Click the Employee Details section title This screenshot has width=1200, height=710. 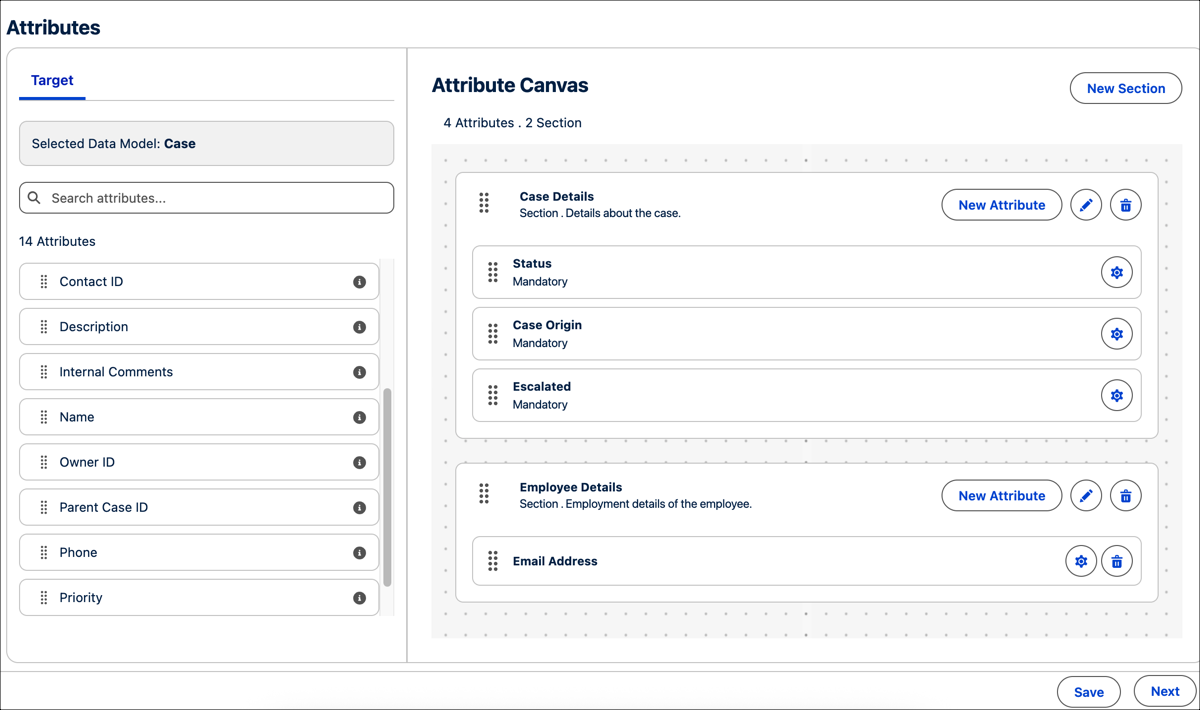coord(571,488)
